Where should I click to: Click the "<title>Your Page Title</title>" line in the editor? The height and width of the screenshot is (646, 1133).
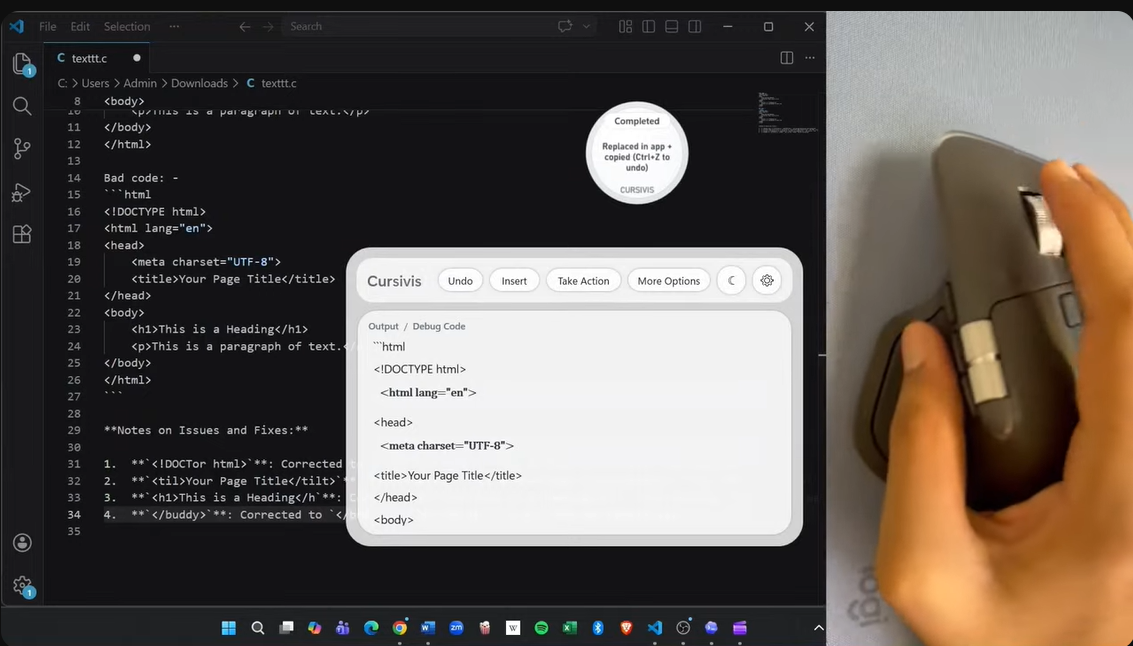233,279
